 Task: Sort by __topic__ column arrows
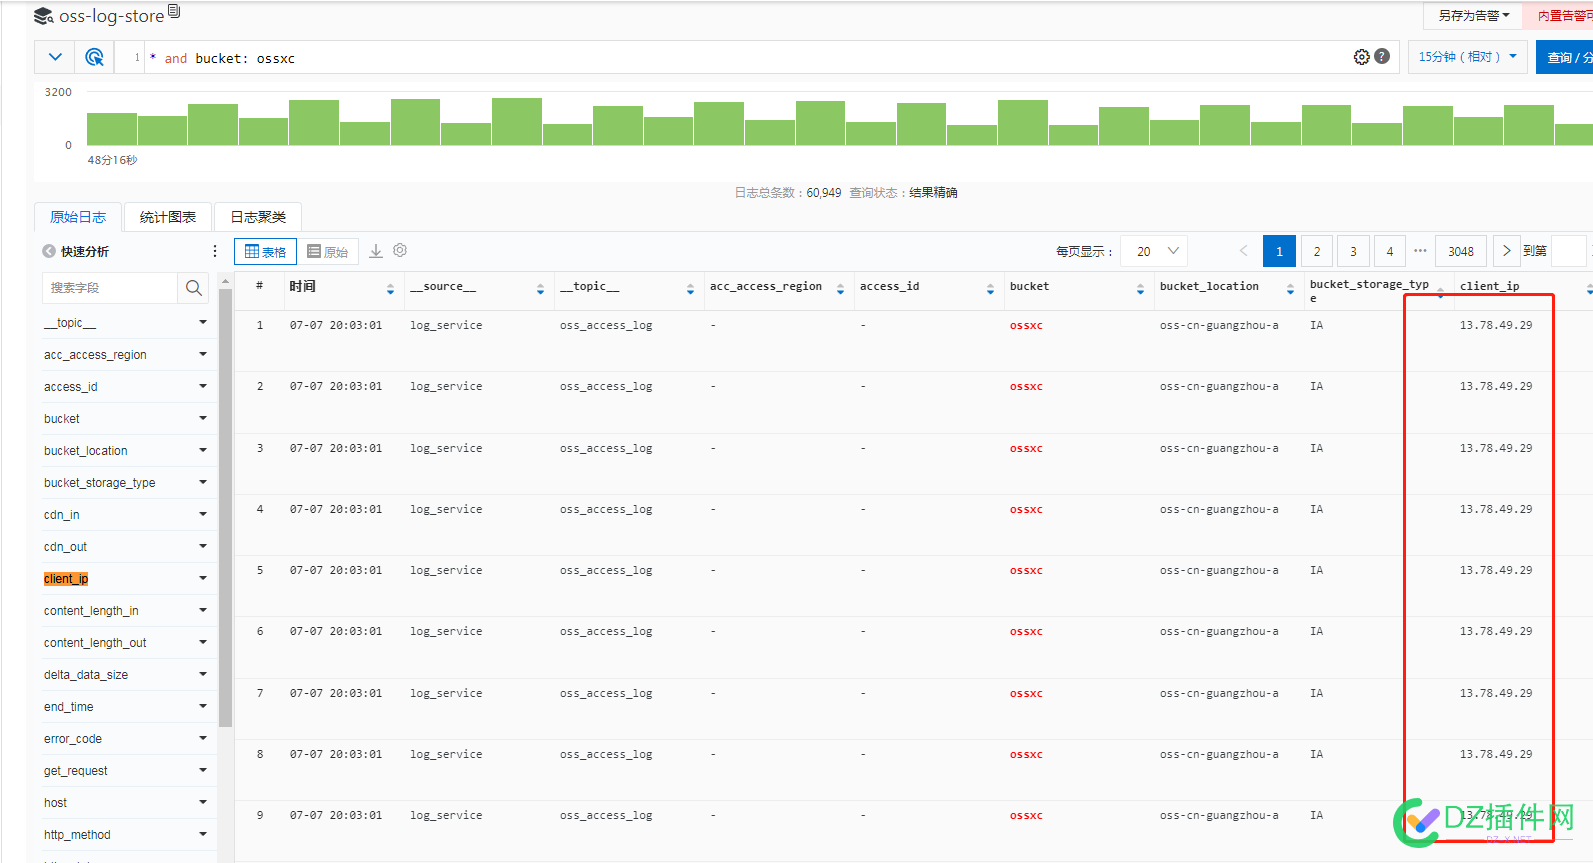coord(690,289)
